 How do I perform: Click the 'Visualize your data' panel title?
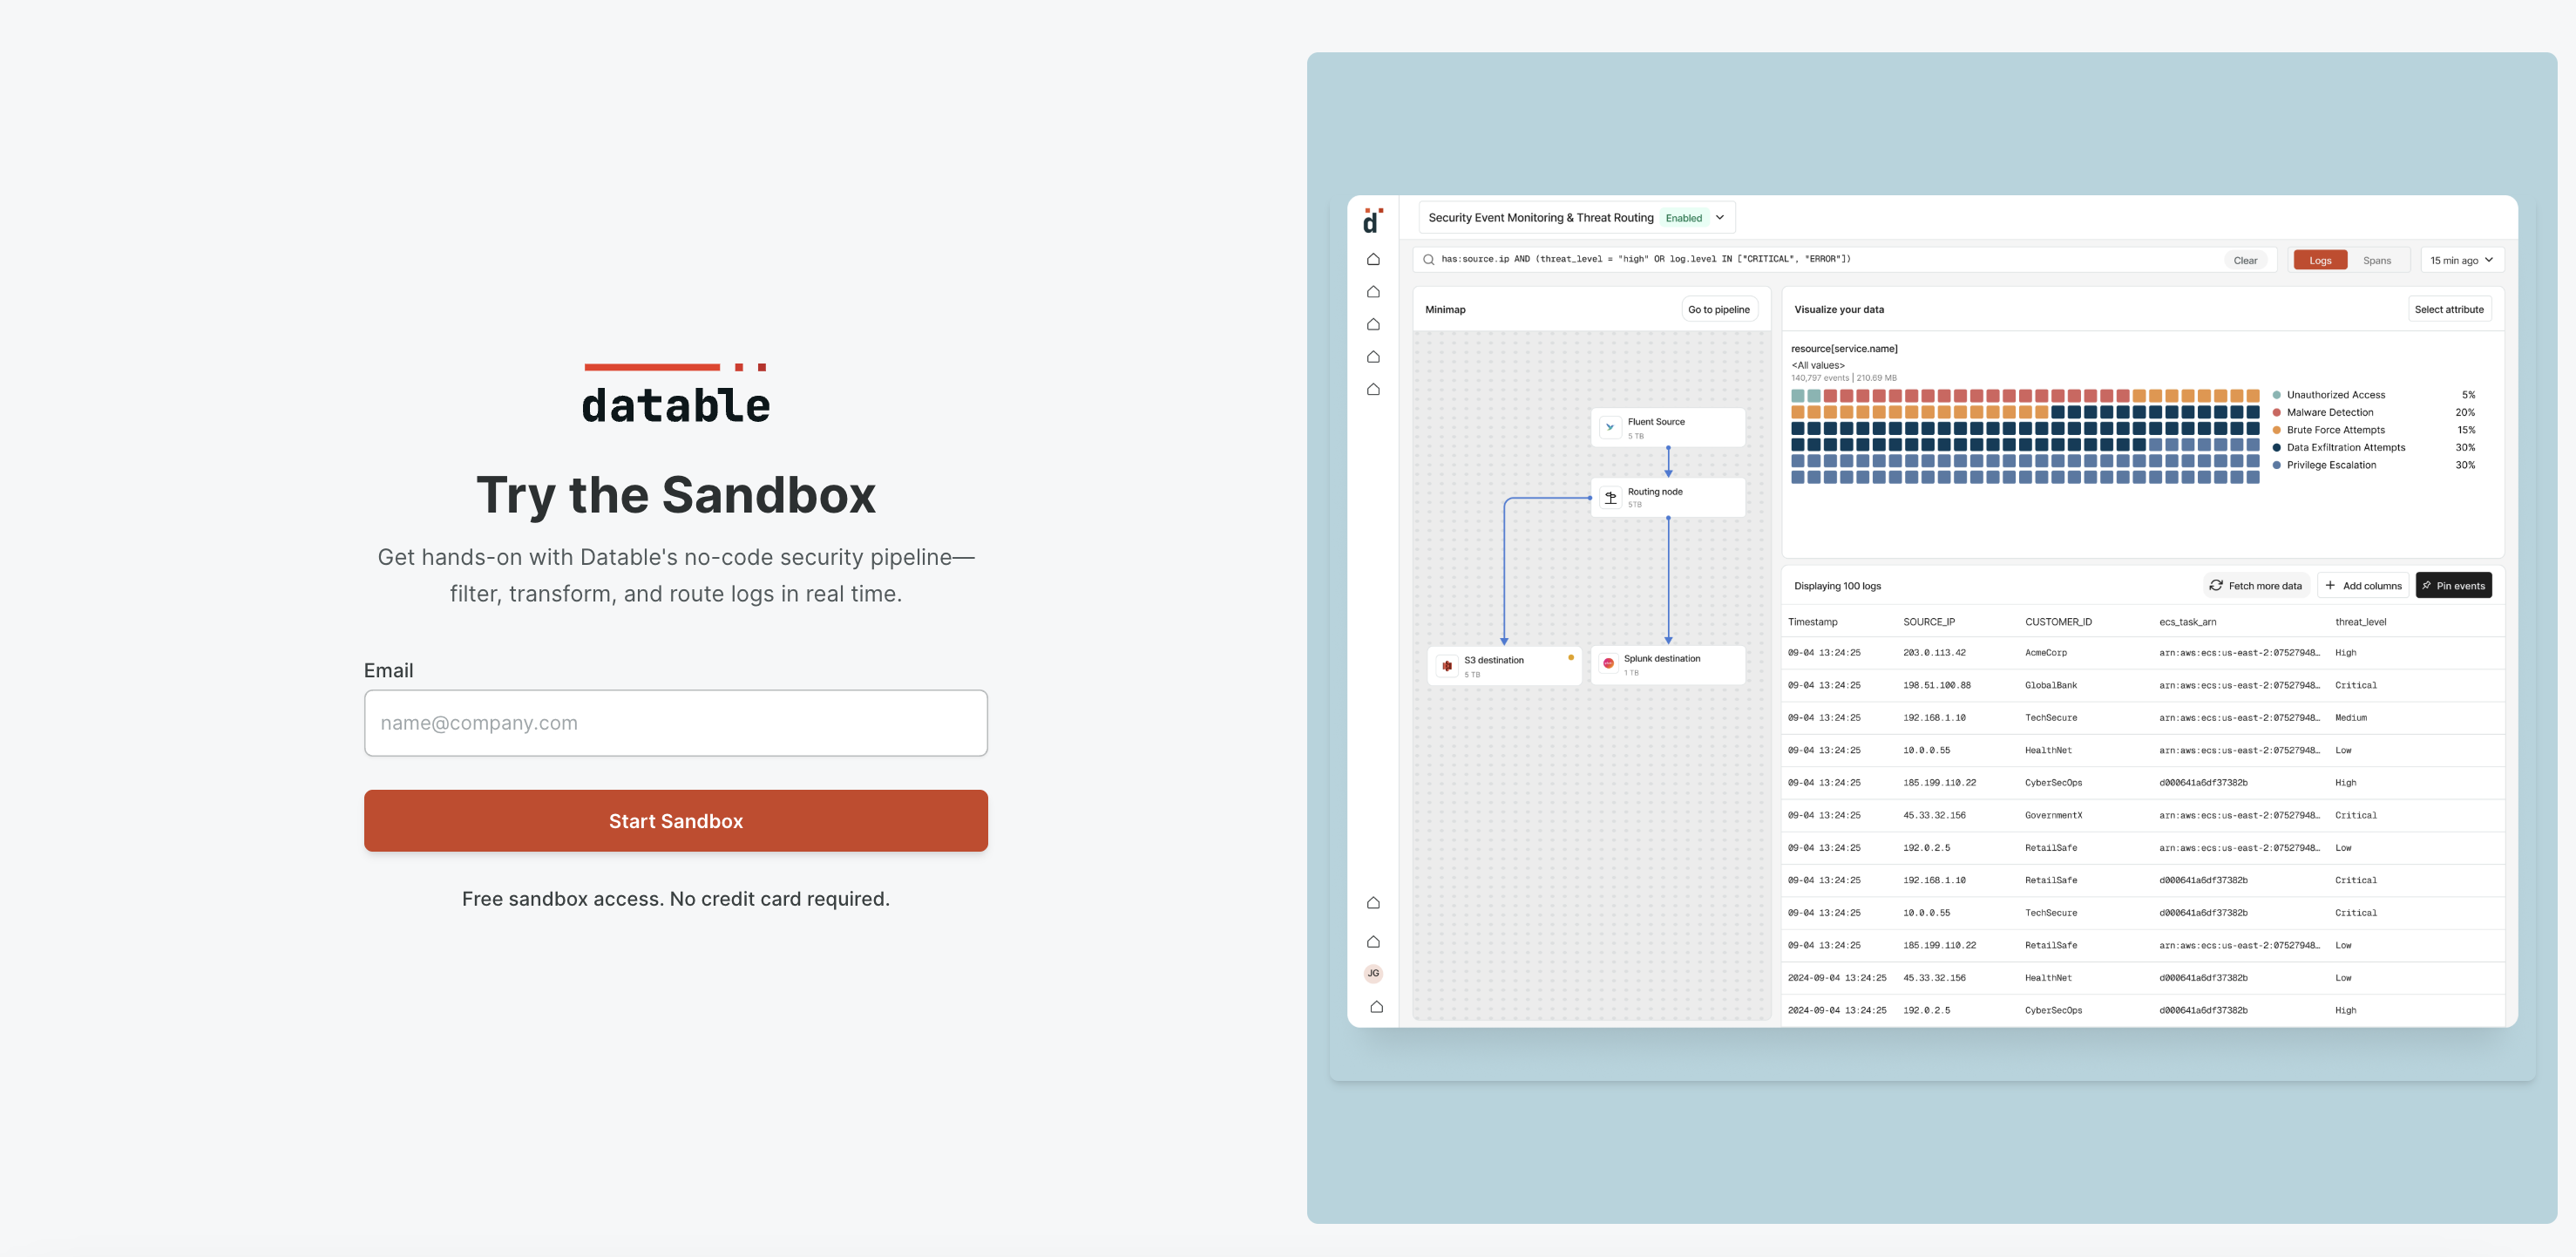[1838, 309]
